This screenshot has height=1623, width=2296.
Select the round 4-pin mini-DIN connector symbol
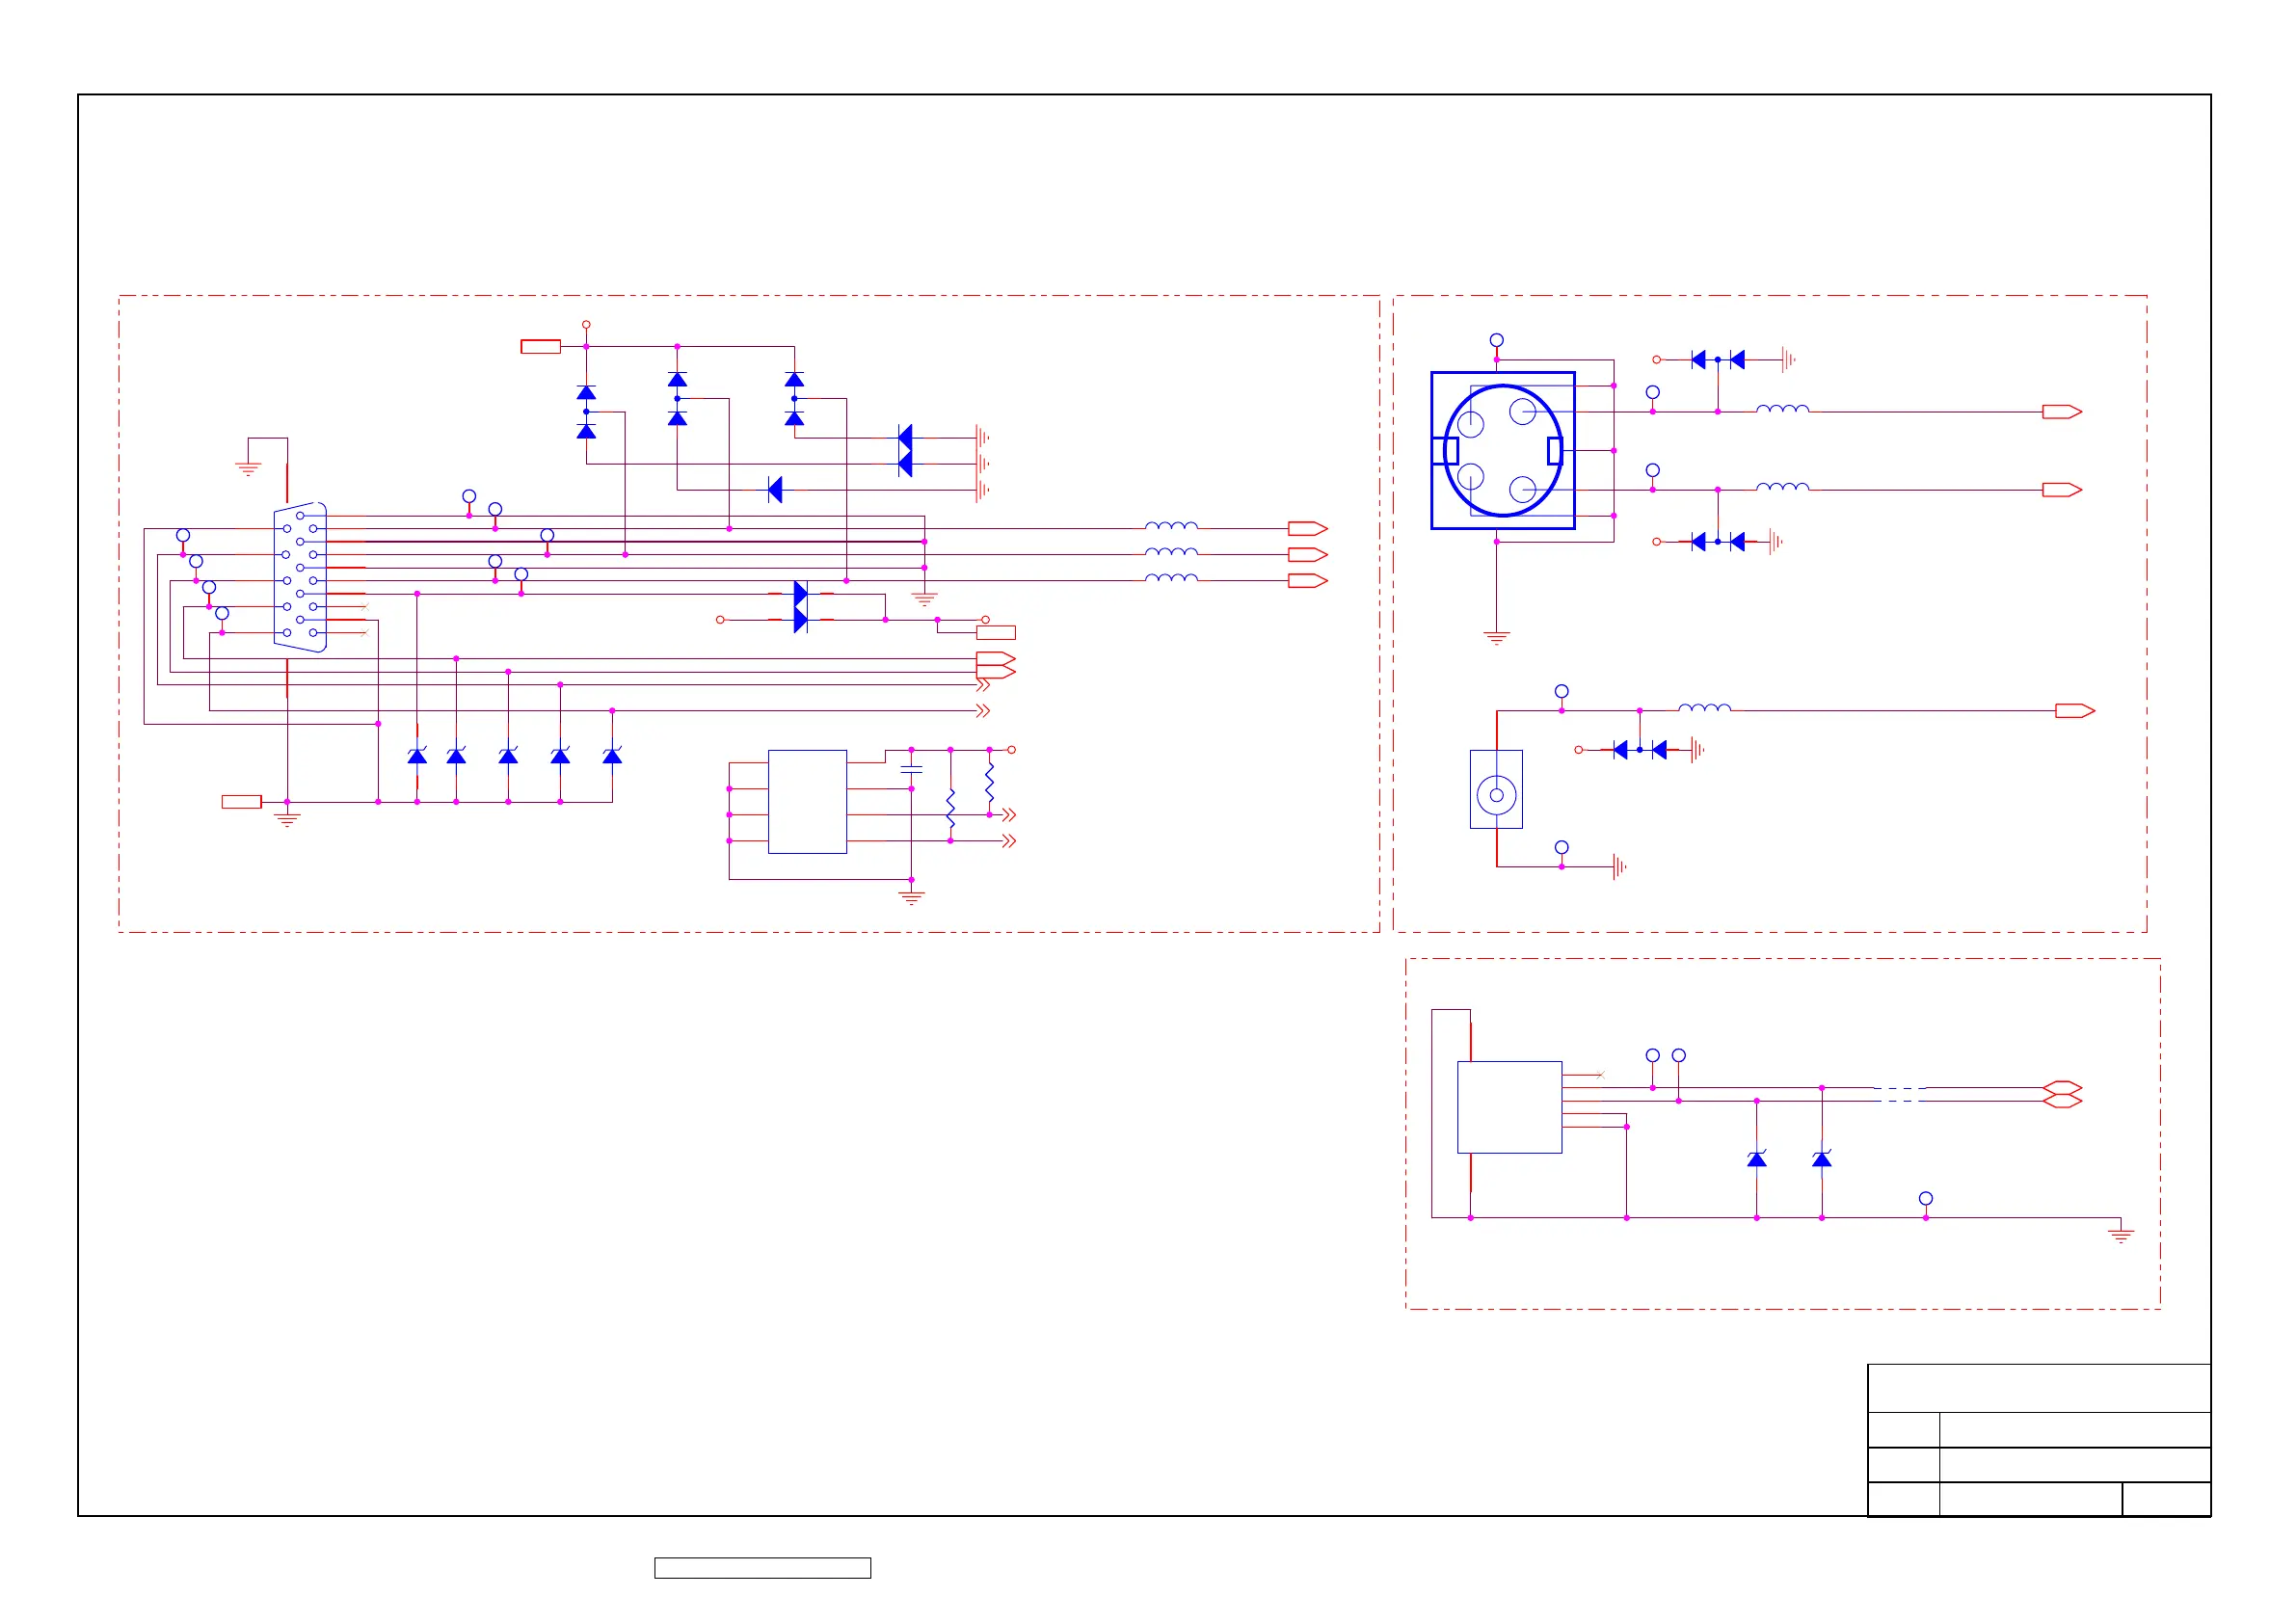pyautogui.click(x=1502, y=450)
